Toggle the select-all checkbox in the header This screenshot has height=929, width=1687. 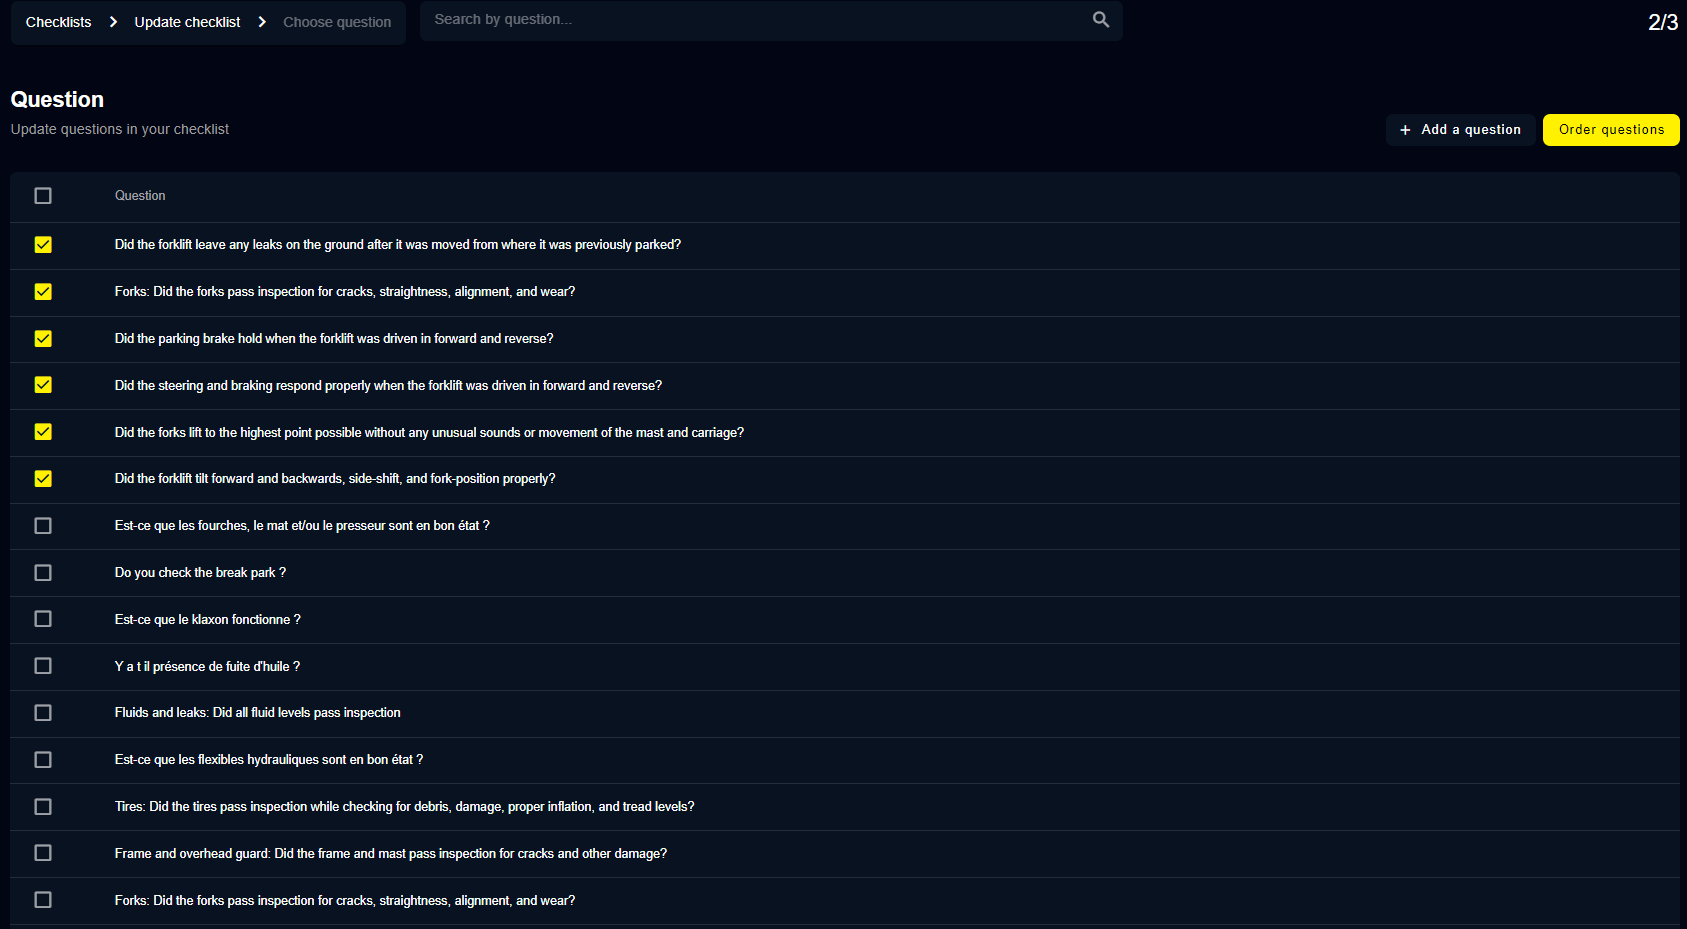pyautogui.click(x=43, y=196)
